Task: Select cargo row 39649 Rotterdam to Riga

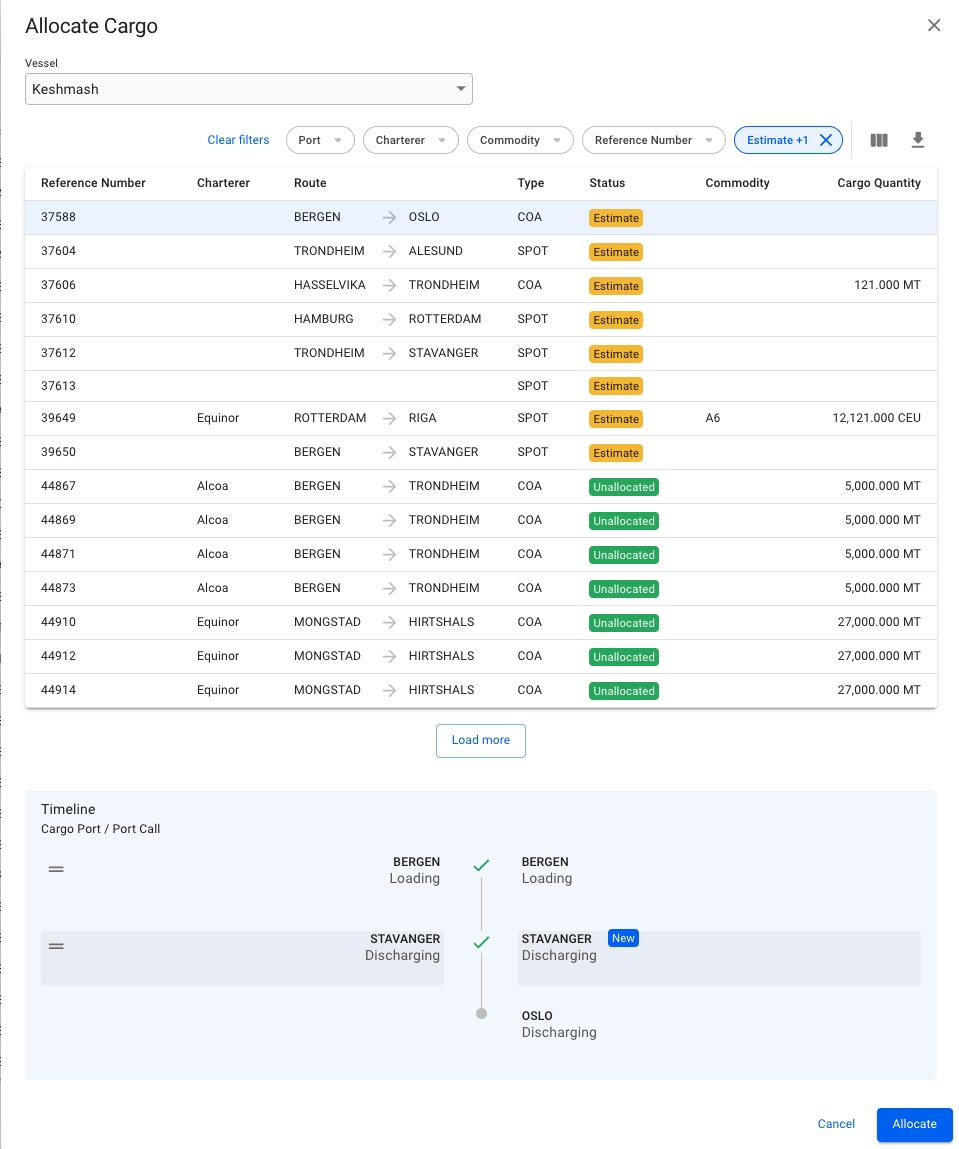Action: click(x=480, y=418)
